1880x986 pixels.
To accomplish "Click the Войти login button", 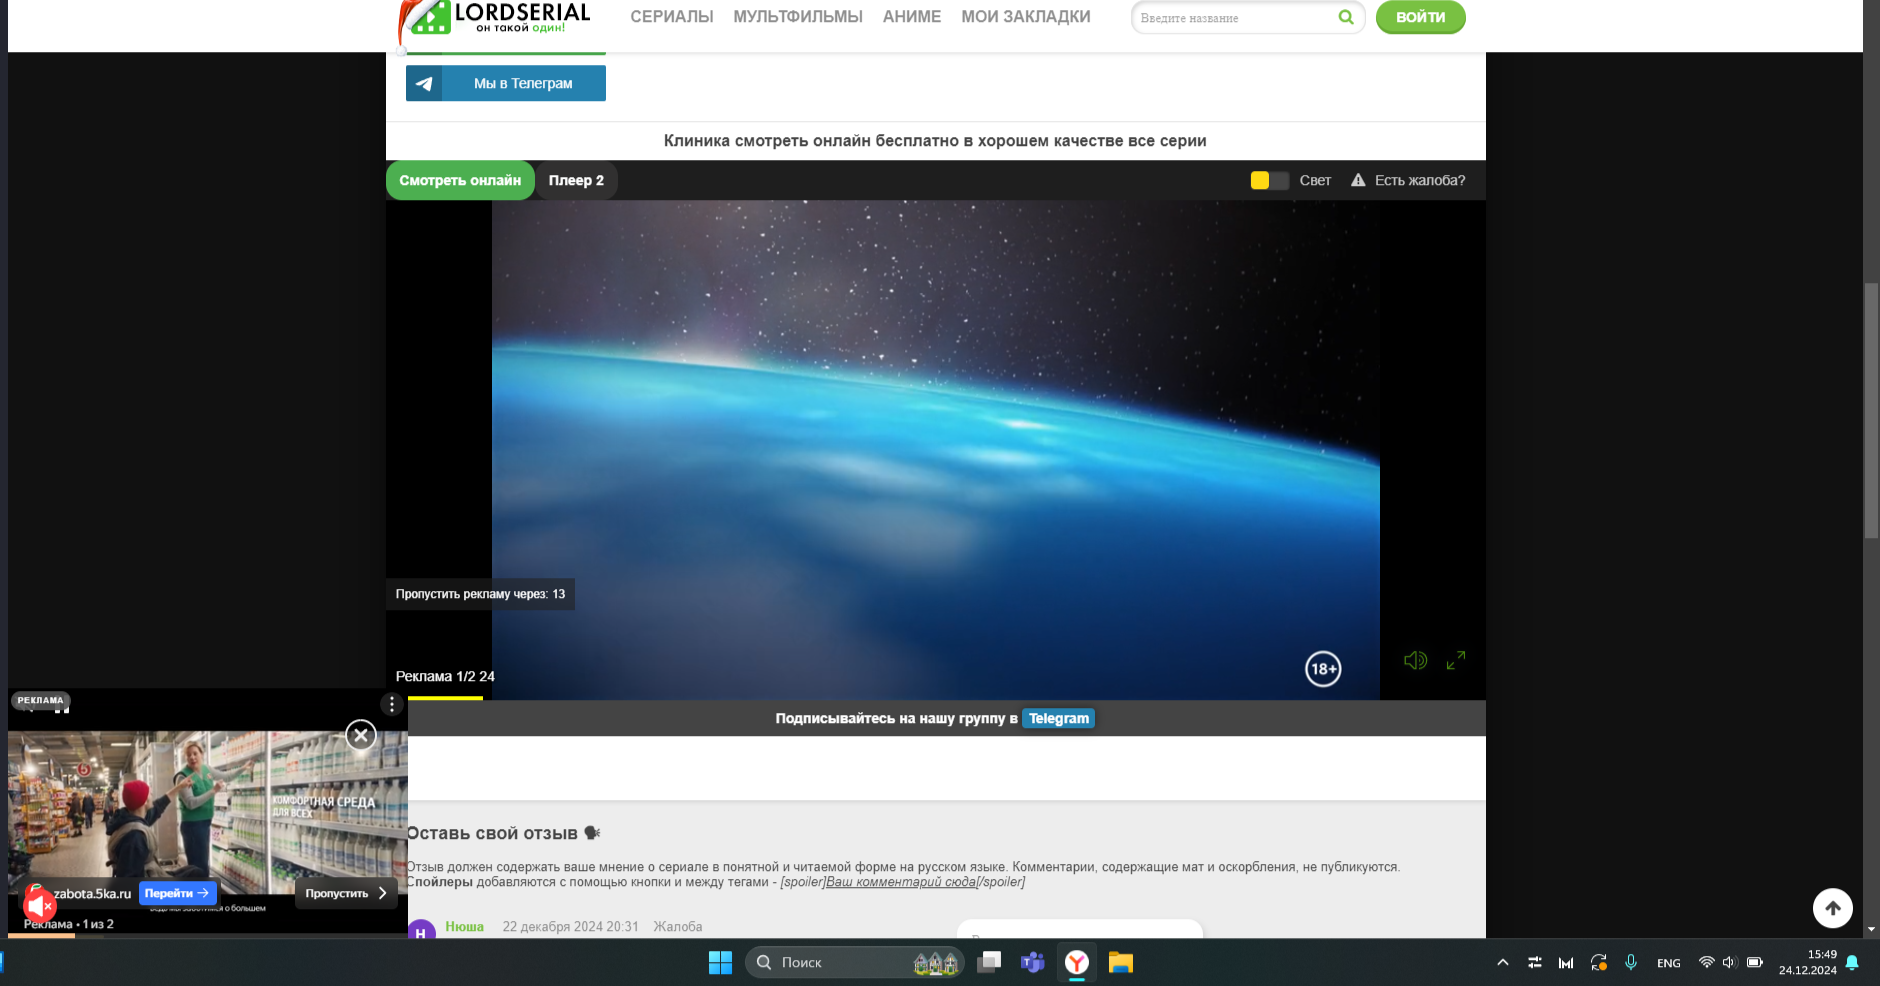I will point(1420,17).
